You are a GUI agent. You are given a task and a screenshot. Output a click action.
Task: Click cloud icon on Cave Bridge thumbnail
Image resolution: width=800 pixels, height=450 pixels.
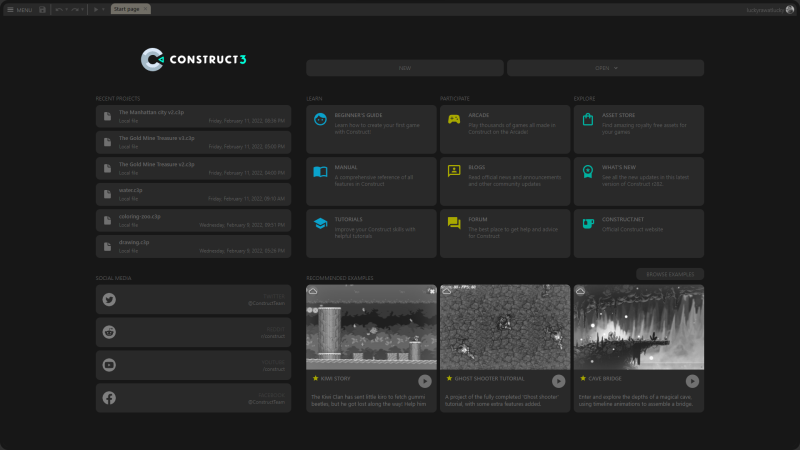pos(581,291)
